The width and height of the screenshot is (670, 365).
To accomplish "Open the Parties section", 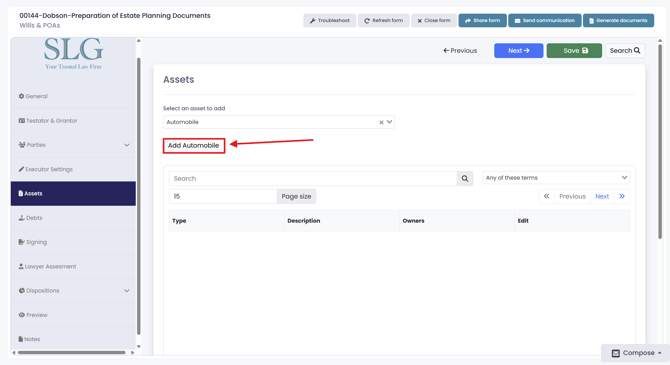I will click(x=73, y=145).
